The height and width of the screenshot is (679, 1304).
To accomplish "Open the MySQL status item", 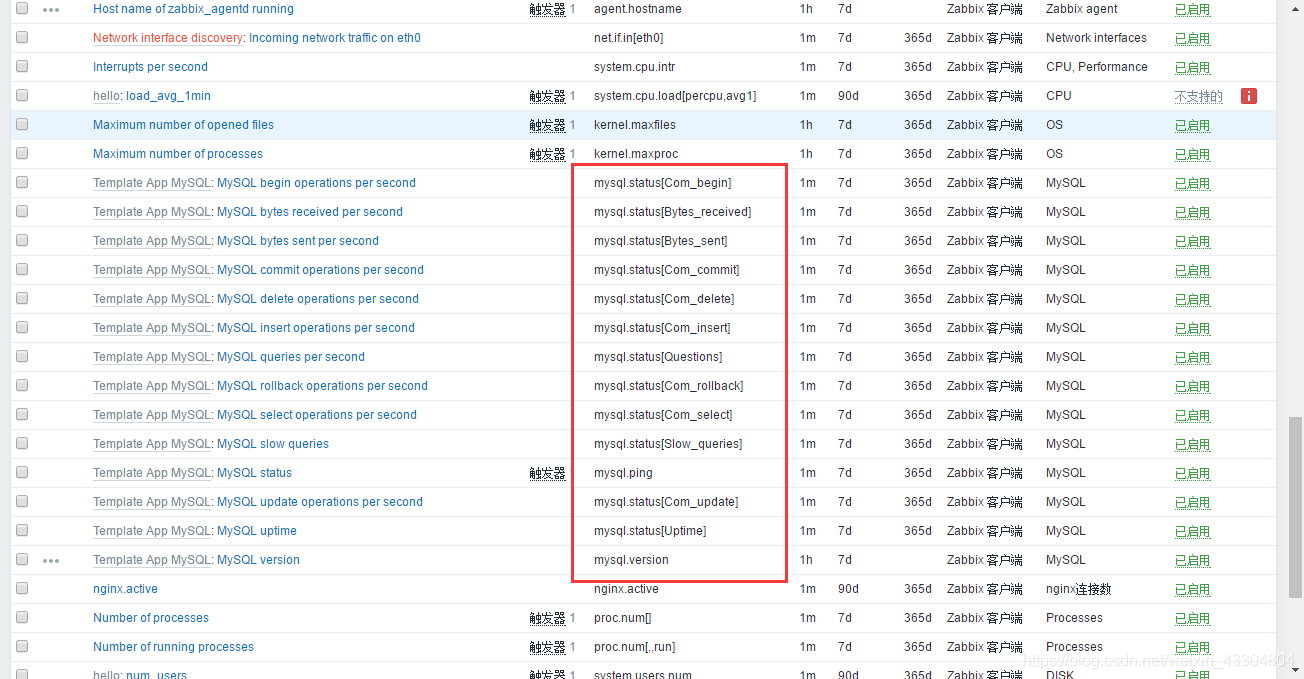I will point(254,473).
